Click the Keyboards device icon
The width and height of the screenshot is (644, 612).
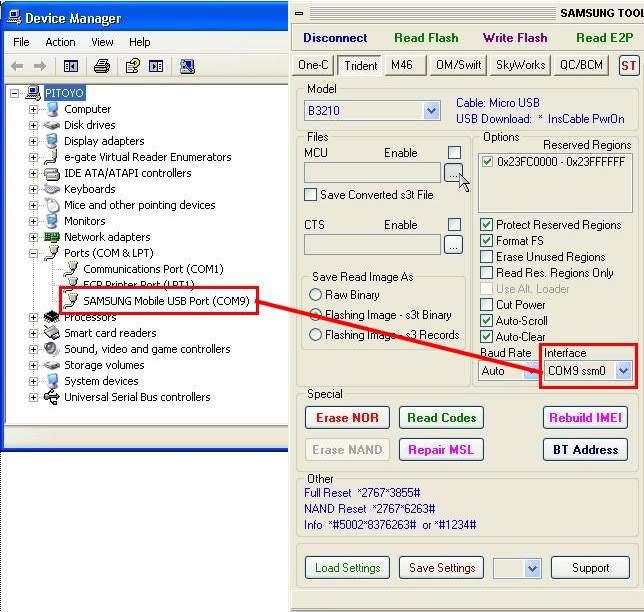pyautogui.click(x=52, y=189)
